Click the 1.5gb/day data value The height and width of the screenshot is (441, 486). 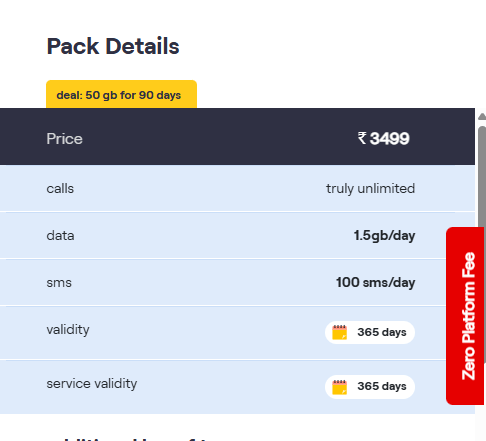[x=384, y=236]
